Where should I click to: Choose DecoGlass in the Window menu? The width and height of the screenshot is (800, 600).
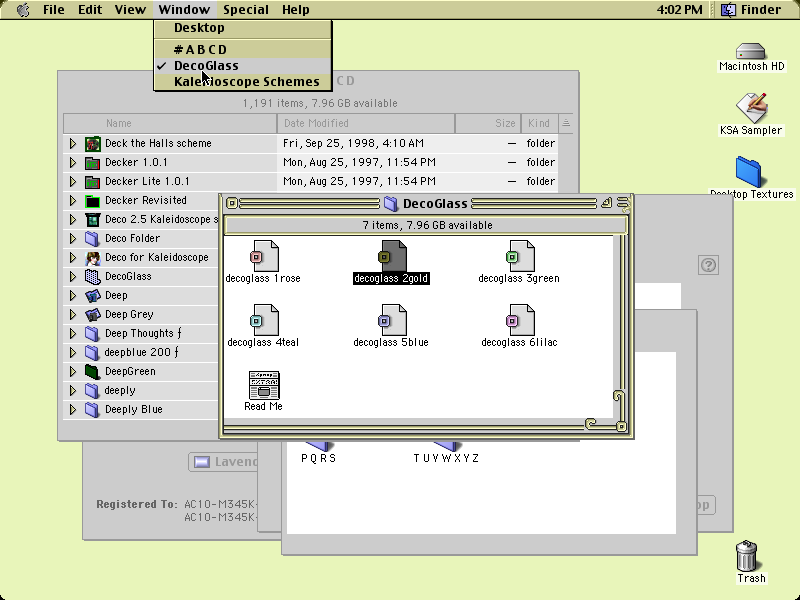pos(243,66)
